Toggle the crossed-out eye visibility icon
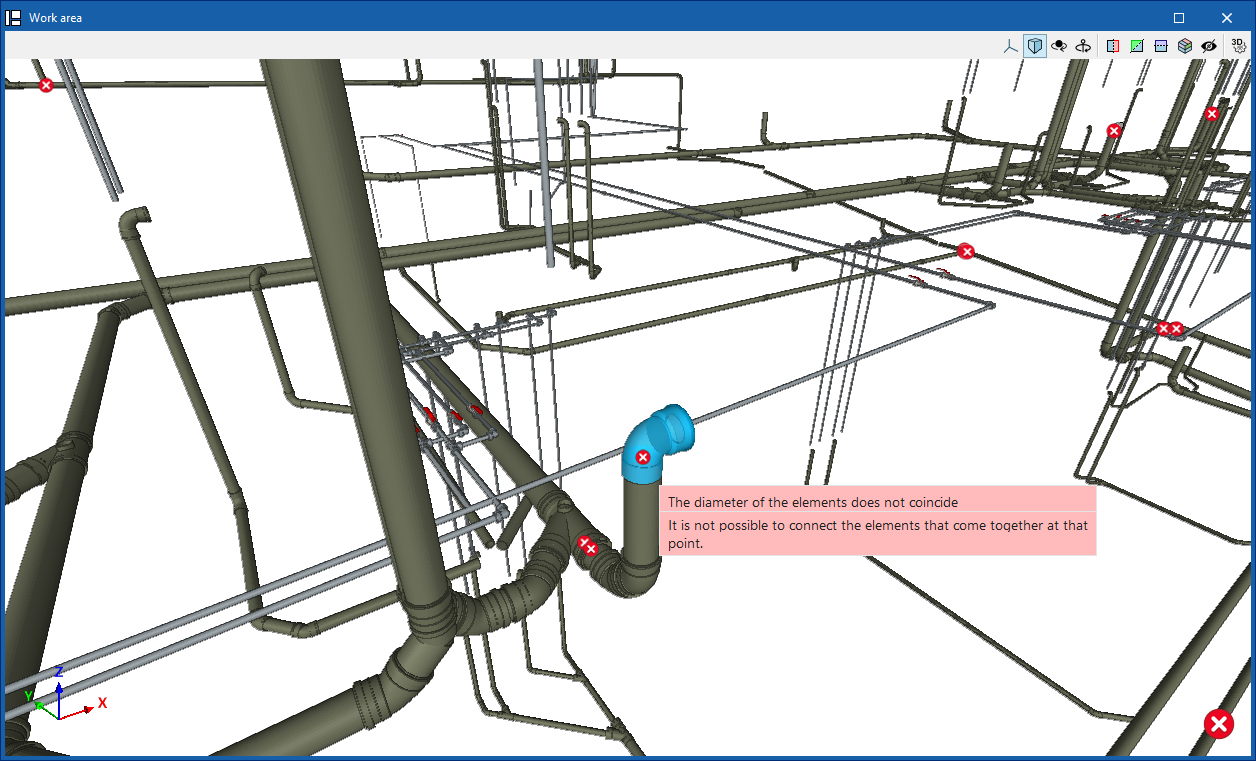The width and height of the screenshot is (1256, 761). (1209, 46)
